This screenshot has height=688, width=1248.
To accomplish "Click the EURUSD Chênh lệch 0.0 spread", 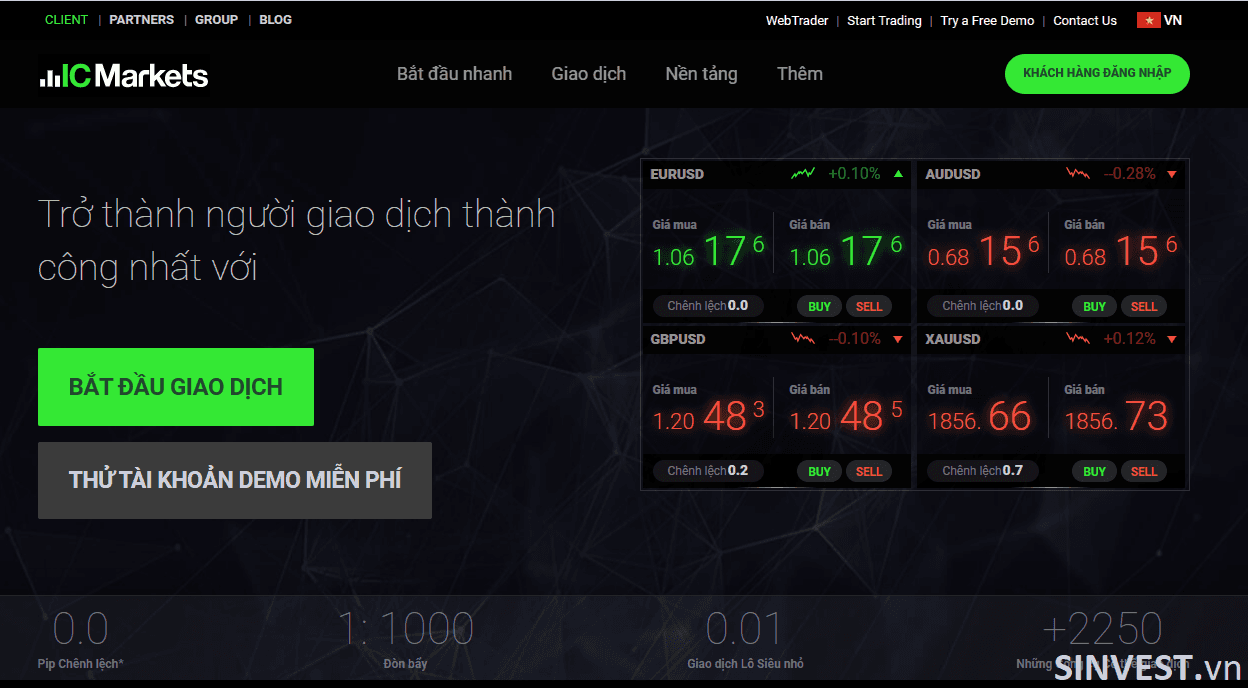I will click(708, 306).
